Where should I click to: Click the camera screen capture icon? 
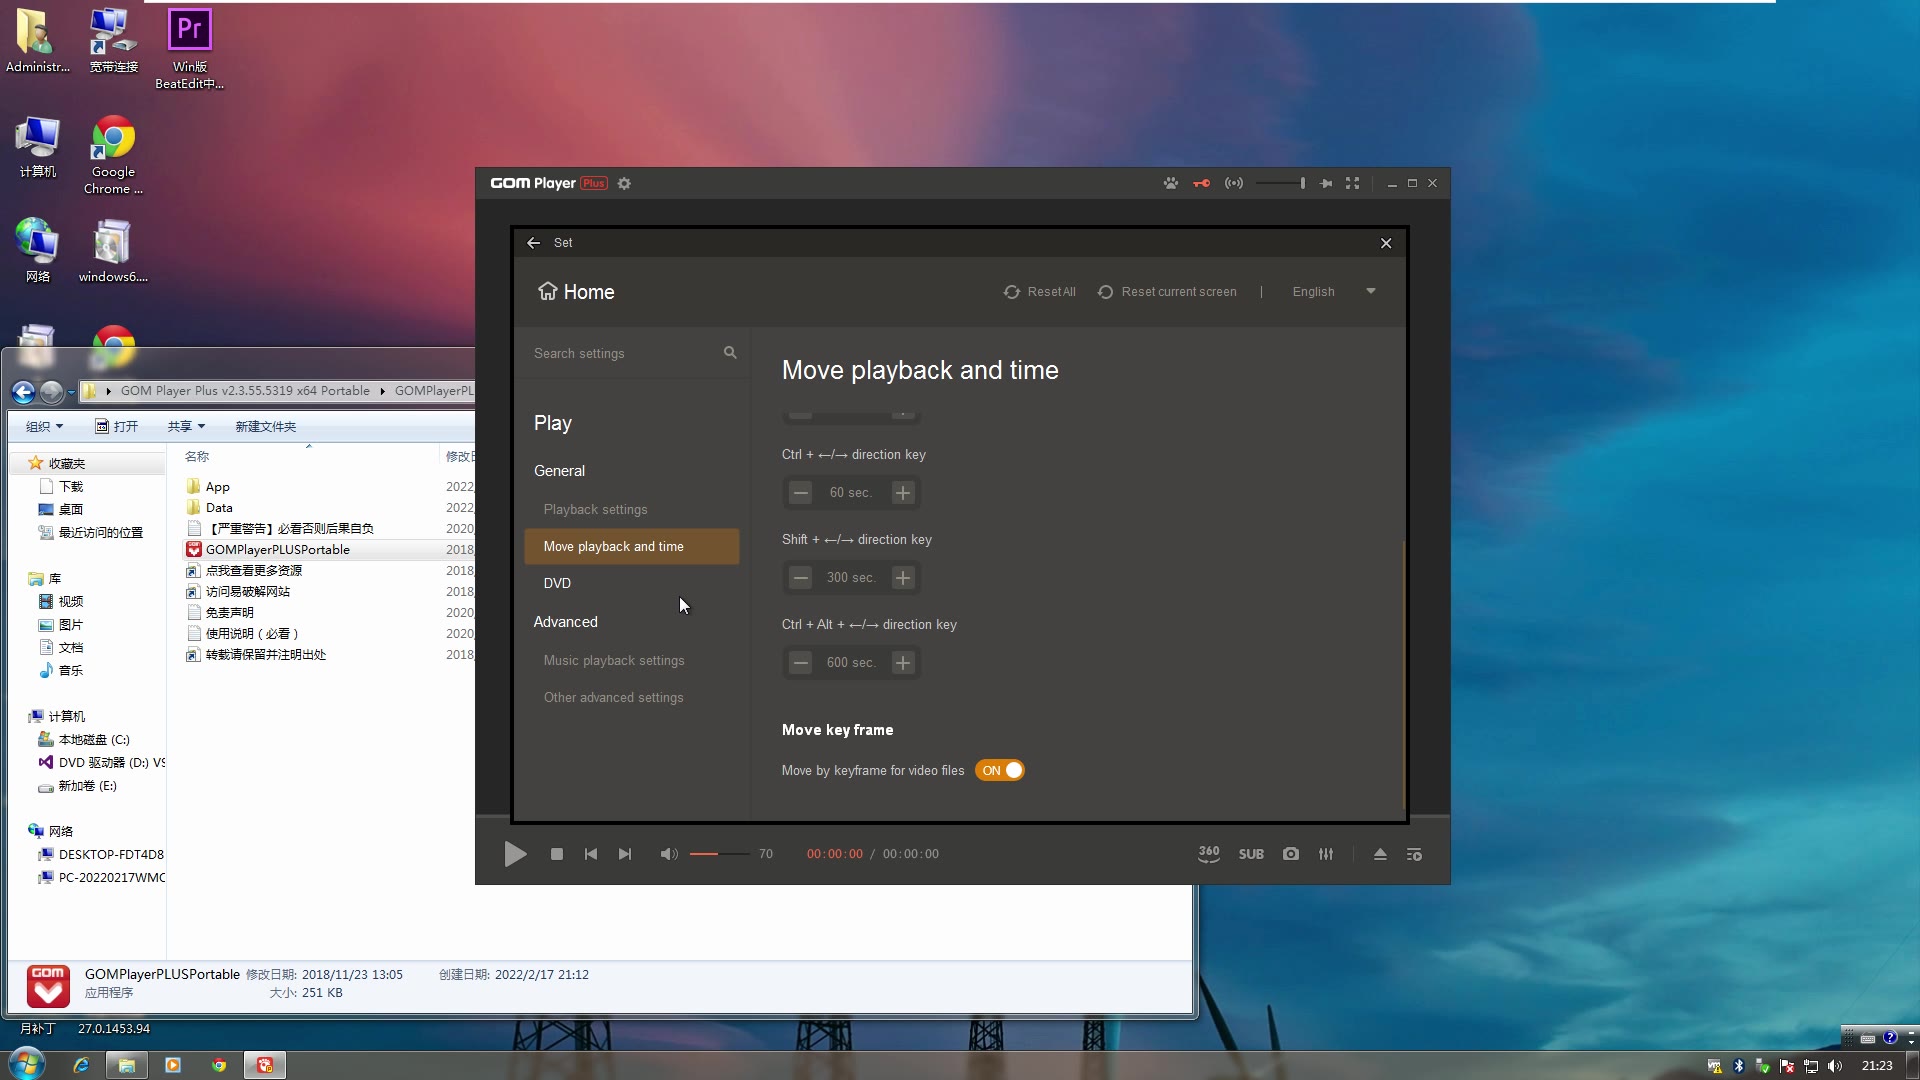(x=1291, y=854)
